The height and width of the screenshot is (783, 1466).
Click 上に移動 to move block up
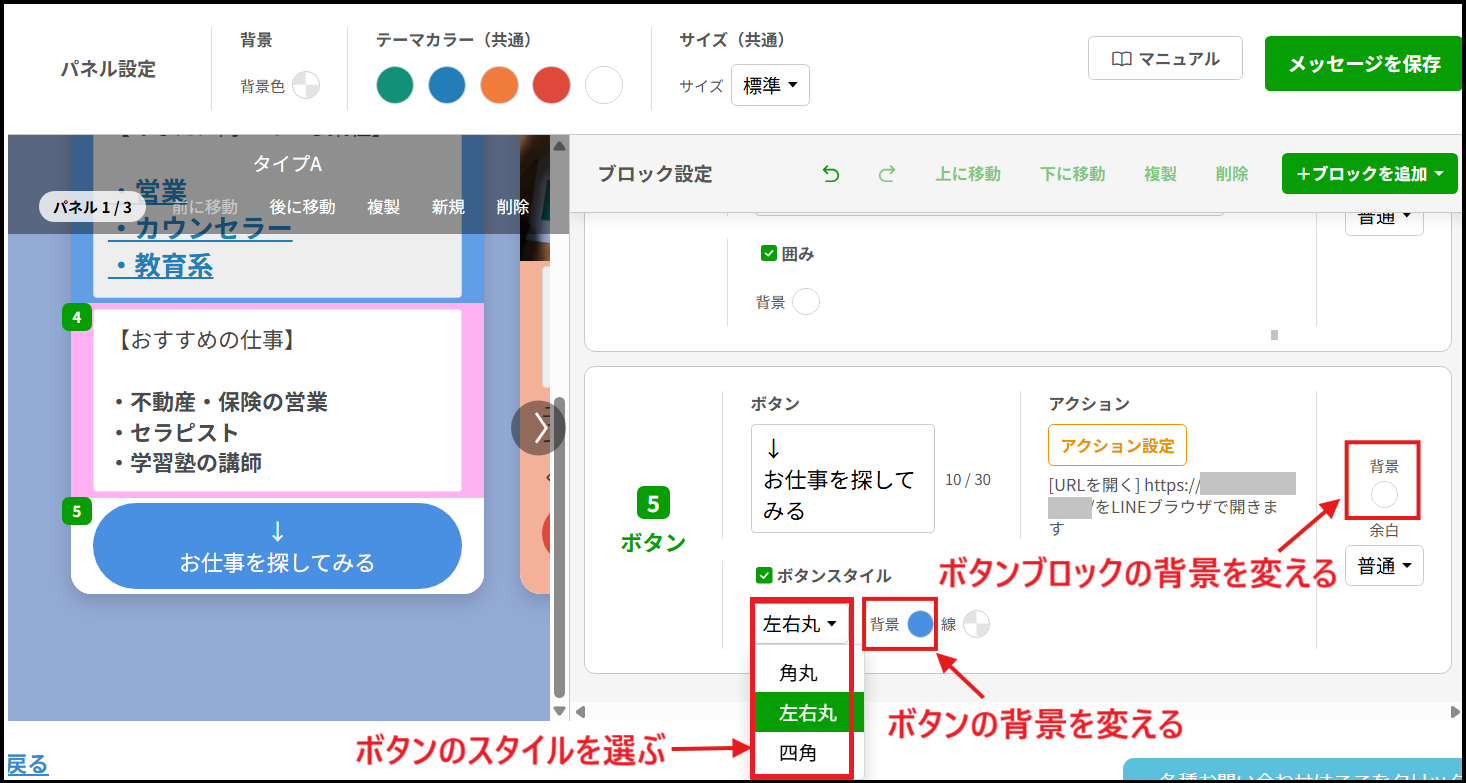(x=968, y=174)
